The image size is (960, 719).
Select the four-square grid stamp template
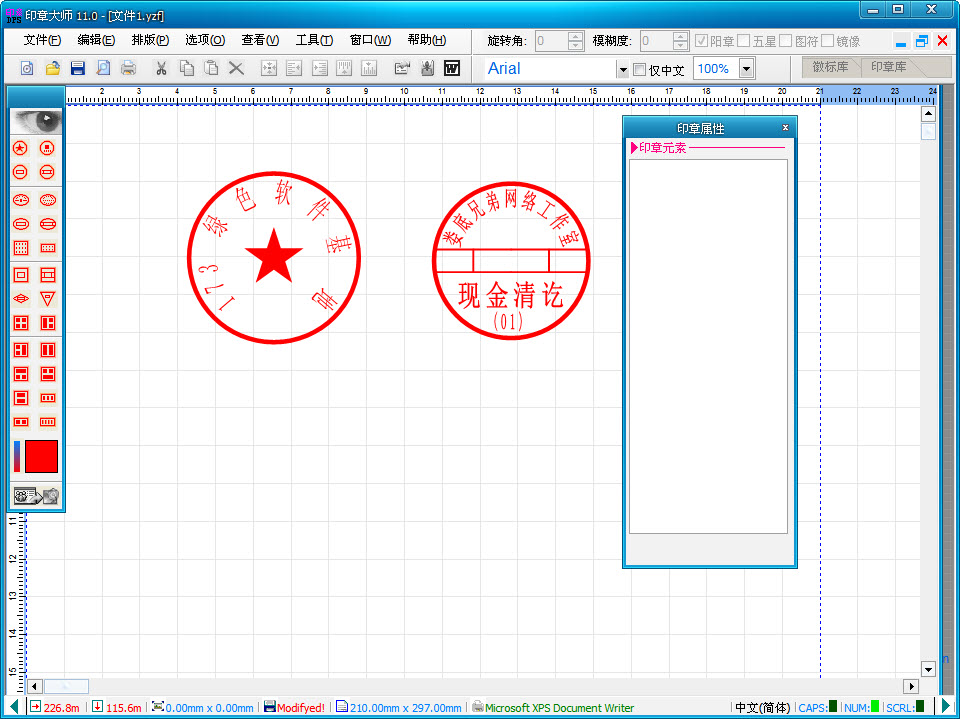pyautogui.click(x=21, y=323)
